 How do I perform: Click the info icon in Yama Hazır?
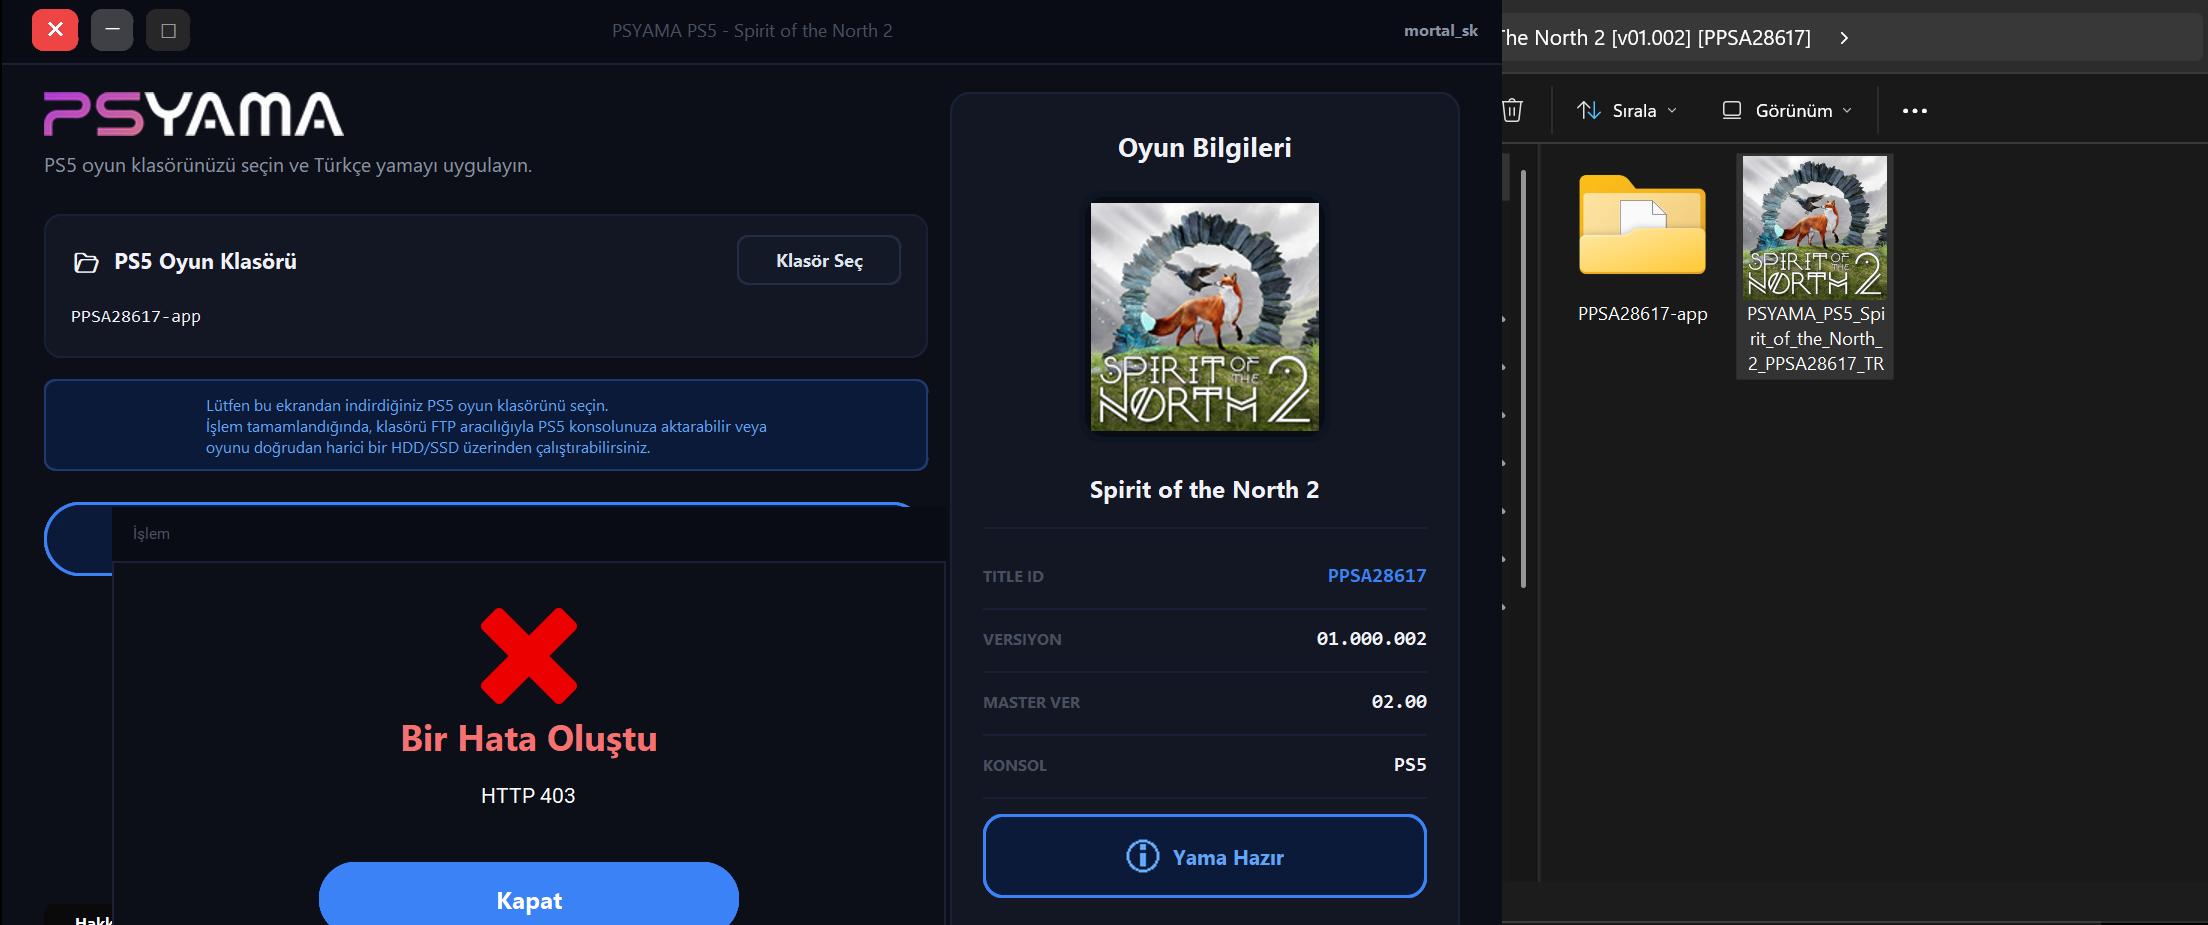tap(1143, 856)
